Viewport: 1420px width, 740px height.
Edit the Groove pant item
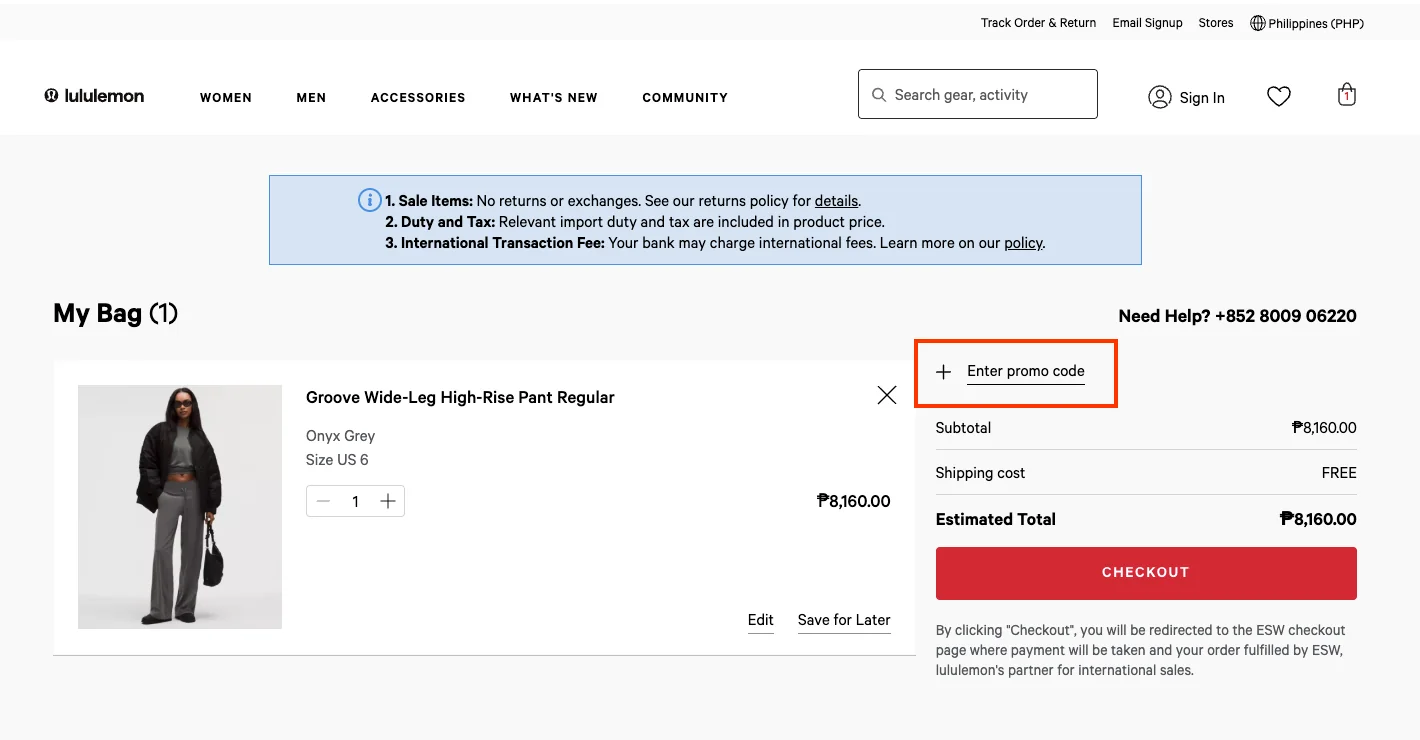761,620
